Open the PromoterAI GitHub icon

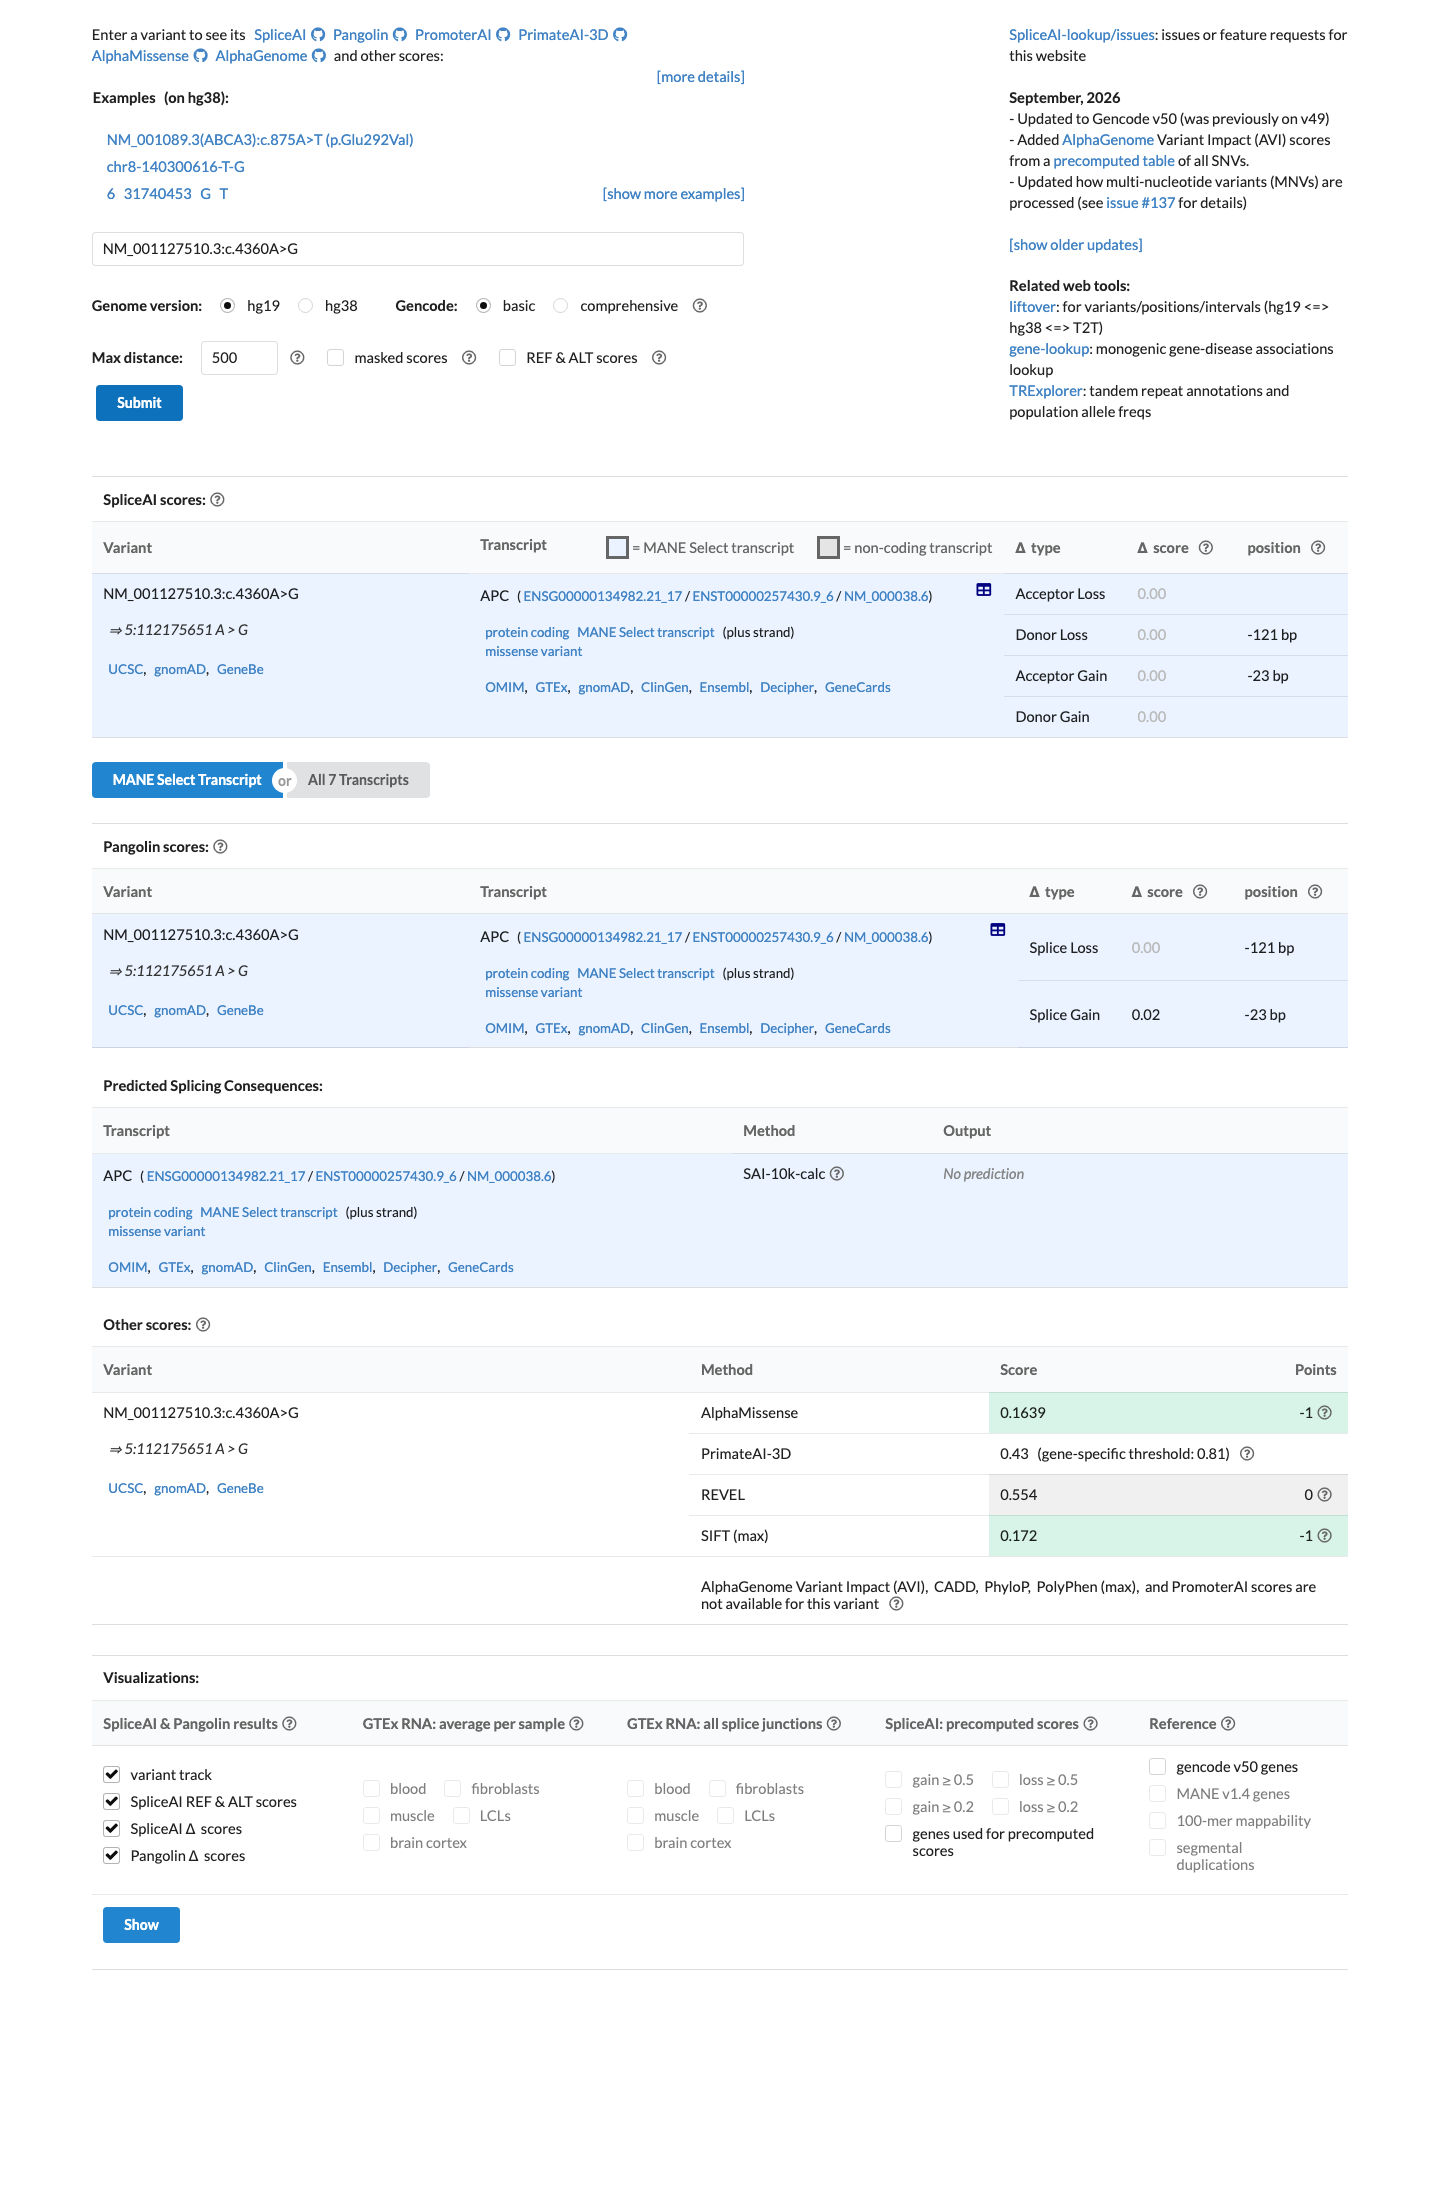click(x=503, y=35)
